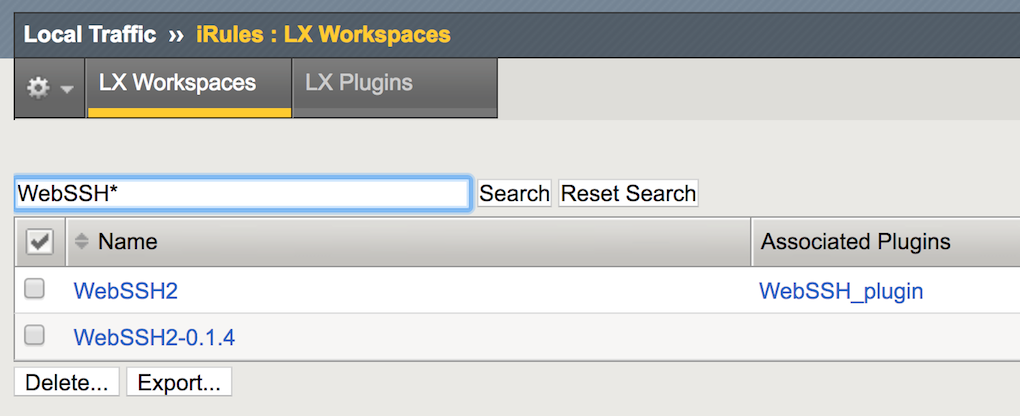This screenshot has width=1020, height=416.
Task: Click the sort arrows icon beside Name
Action: click(x=82, y=242)
